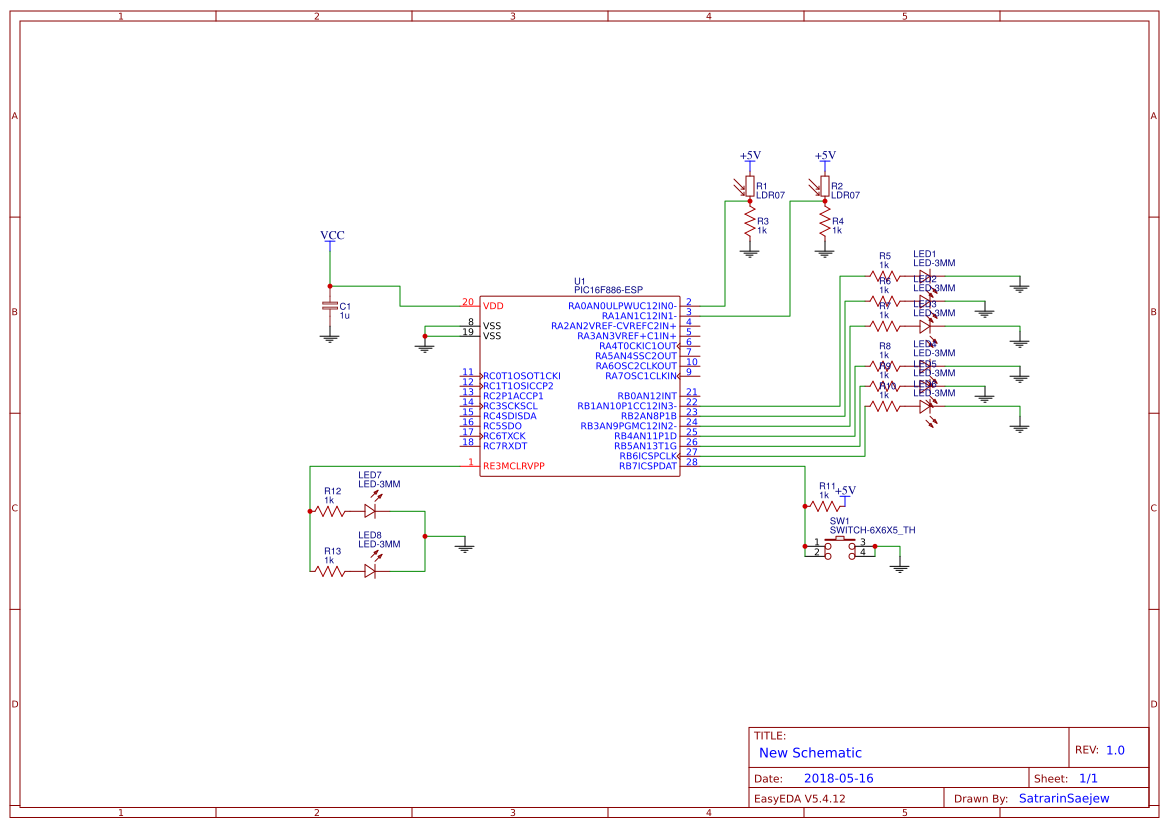The height and width of the screenshot is (828, 1169).
Task: Select the PIC16F886-ESP part name text
Action: 608,290
